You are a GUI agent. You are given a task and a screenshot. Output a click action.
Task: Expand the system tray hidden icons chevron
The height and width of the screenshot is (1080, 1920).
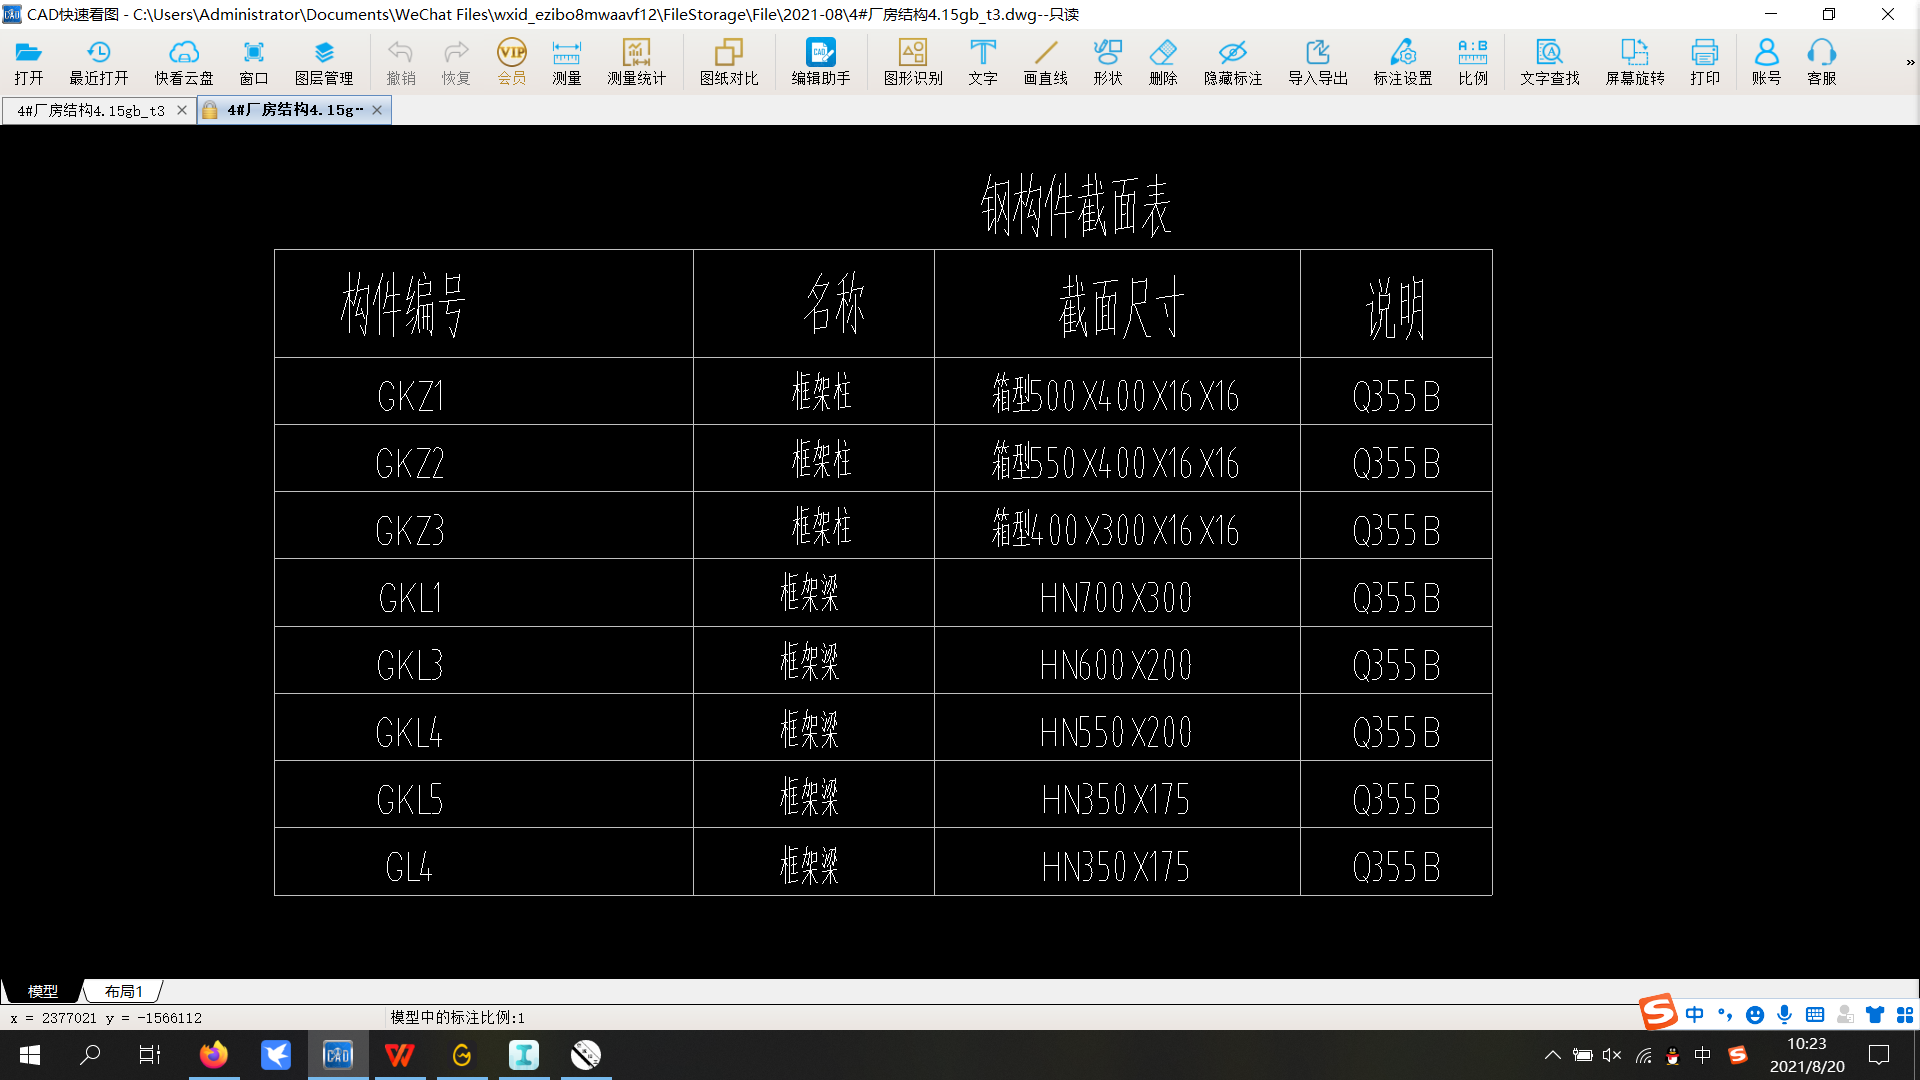tap(1552, 1055)
